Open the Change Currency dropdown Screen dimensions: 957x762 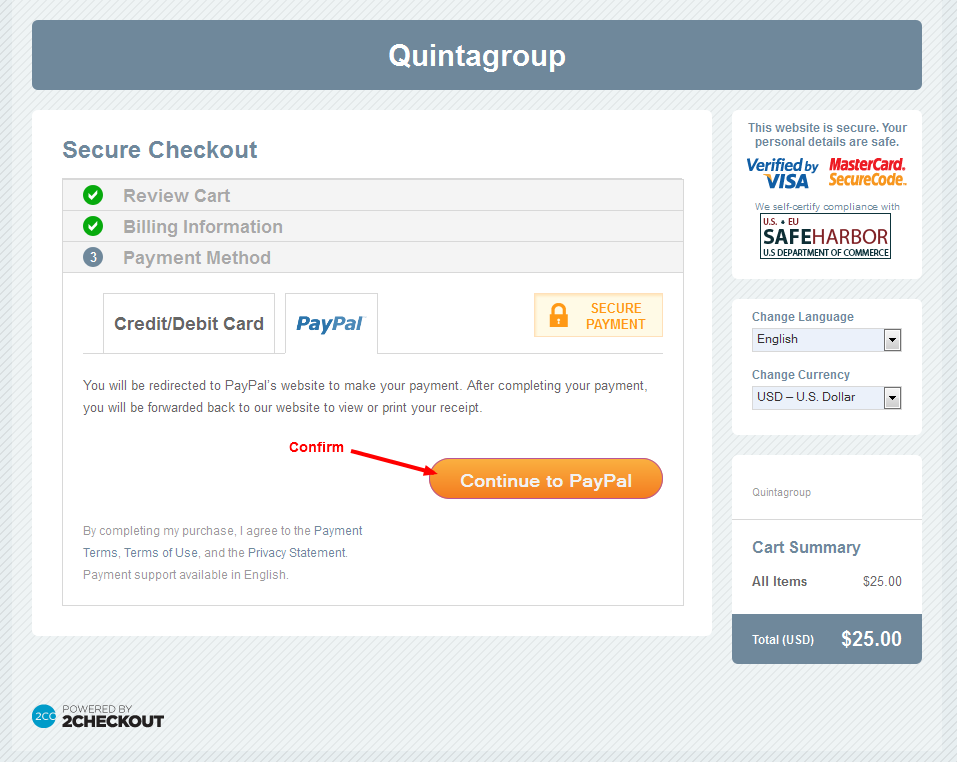coord(826,398)
